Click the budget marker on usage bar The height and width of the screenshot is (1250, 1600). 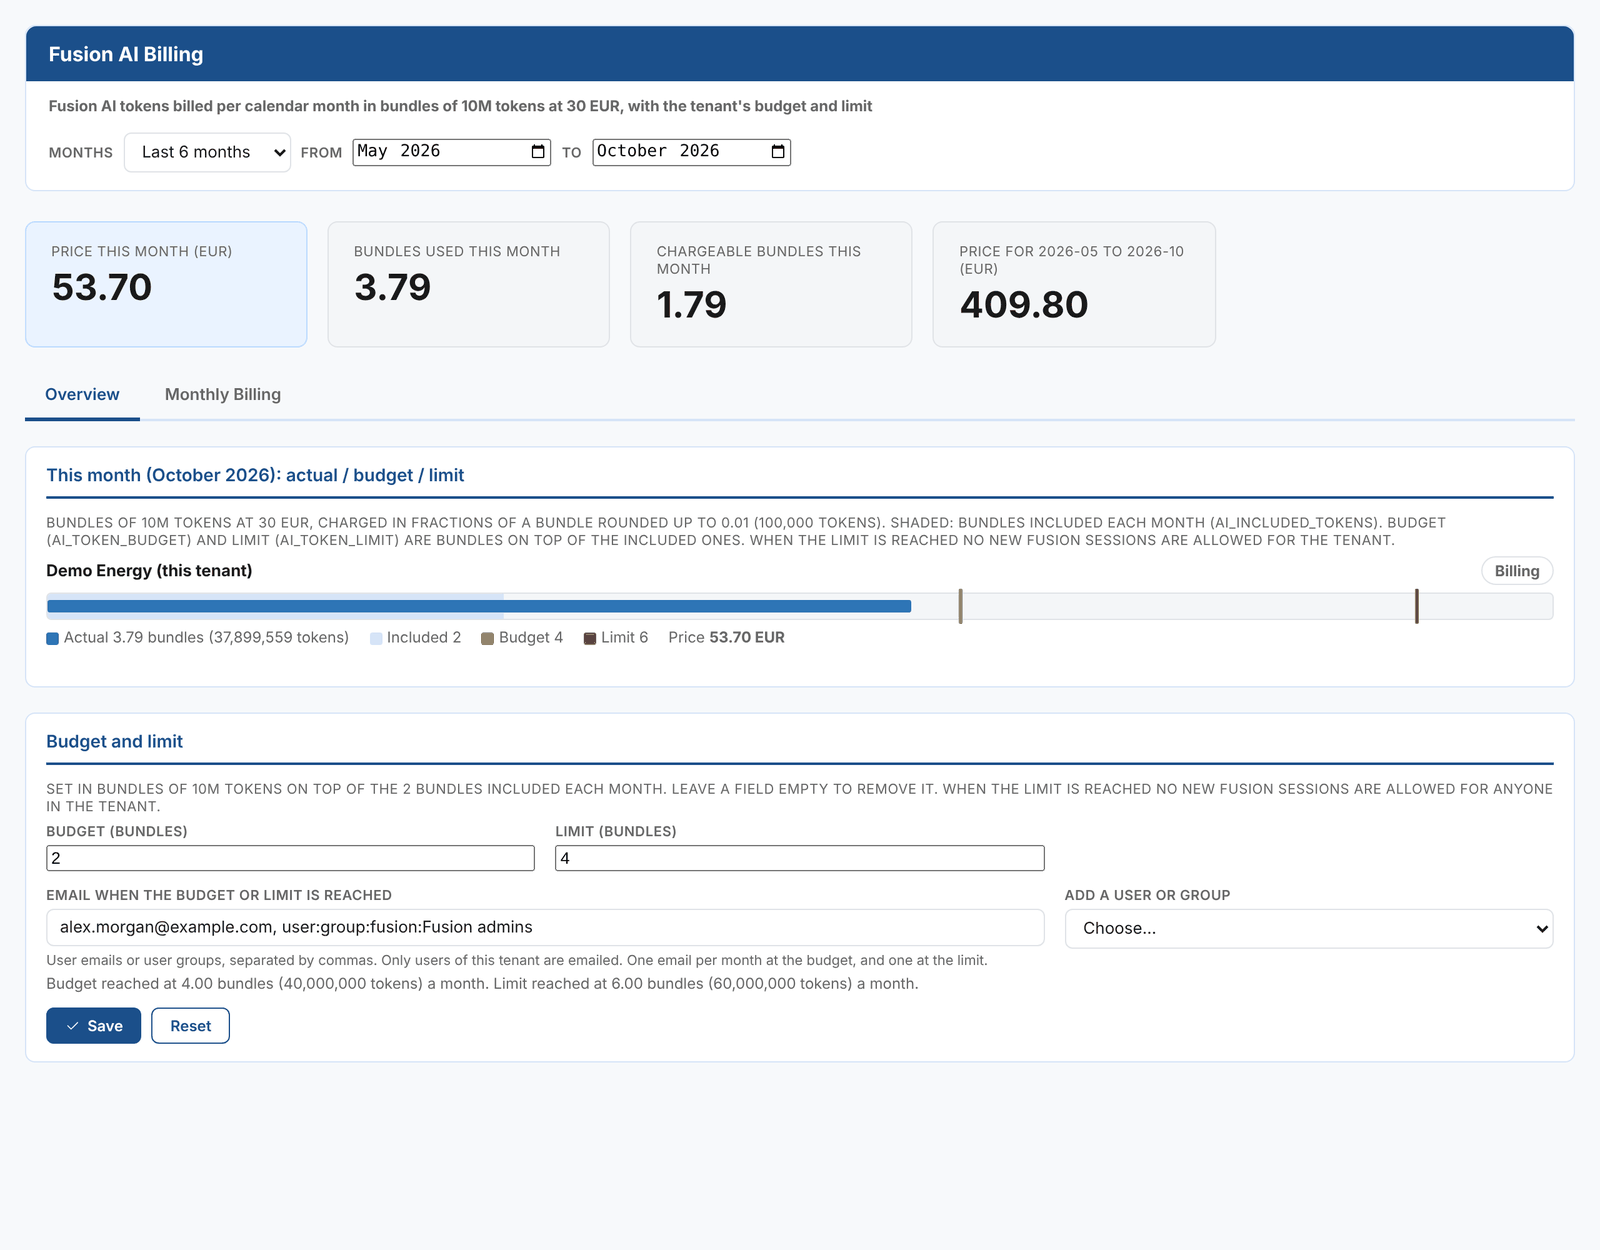coord(960,606)
